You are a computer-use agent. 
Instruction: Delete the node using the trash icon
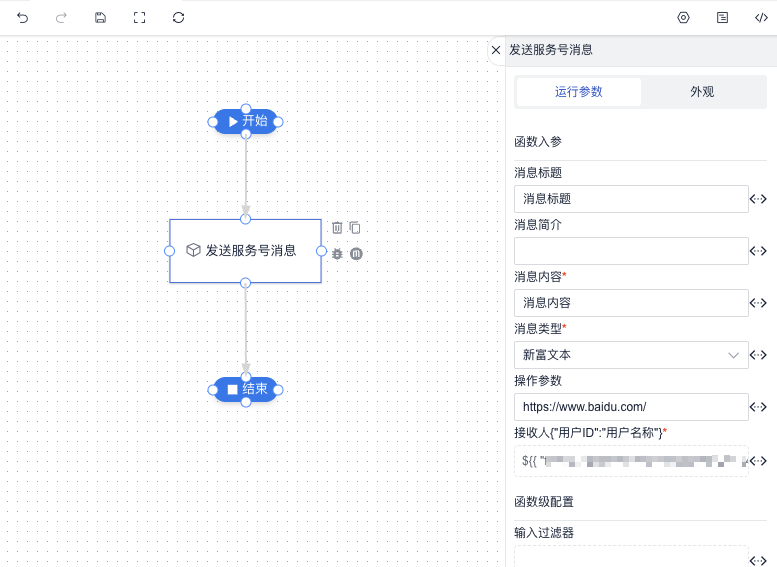[x=337, y=228]
